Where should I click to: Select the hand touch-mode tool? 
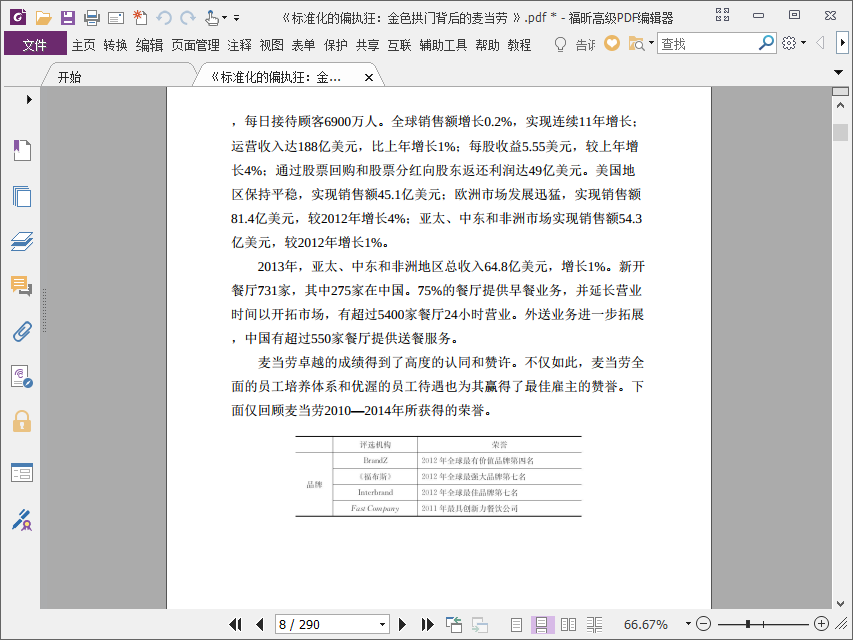(212, 18)
